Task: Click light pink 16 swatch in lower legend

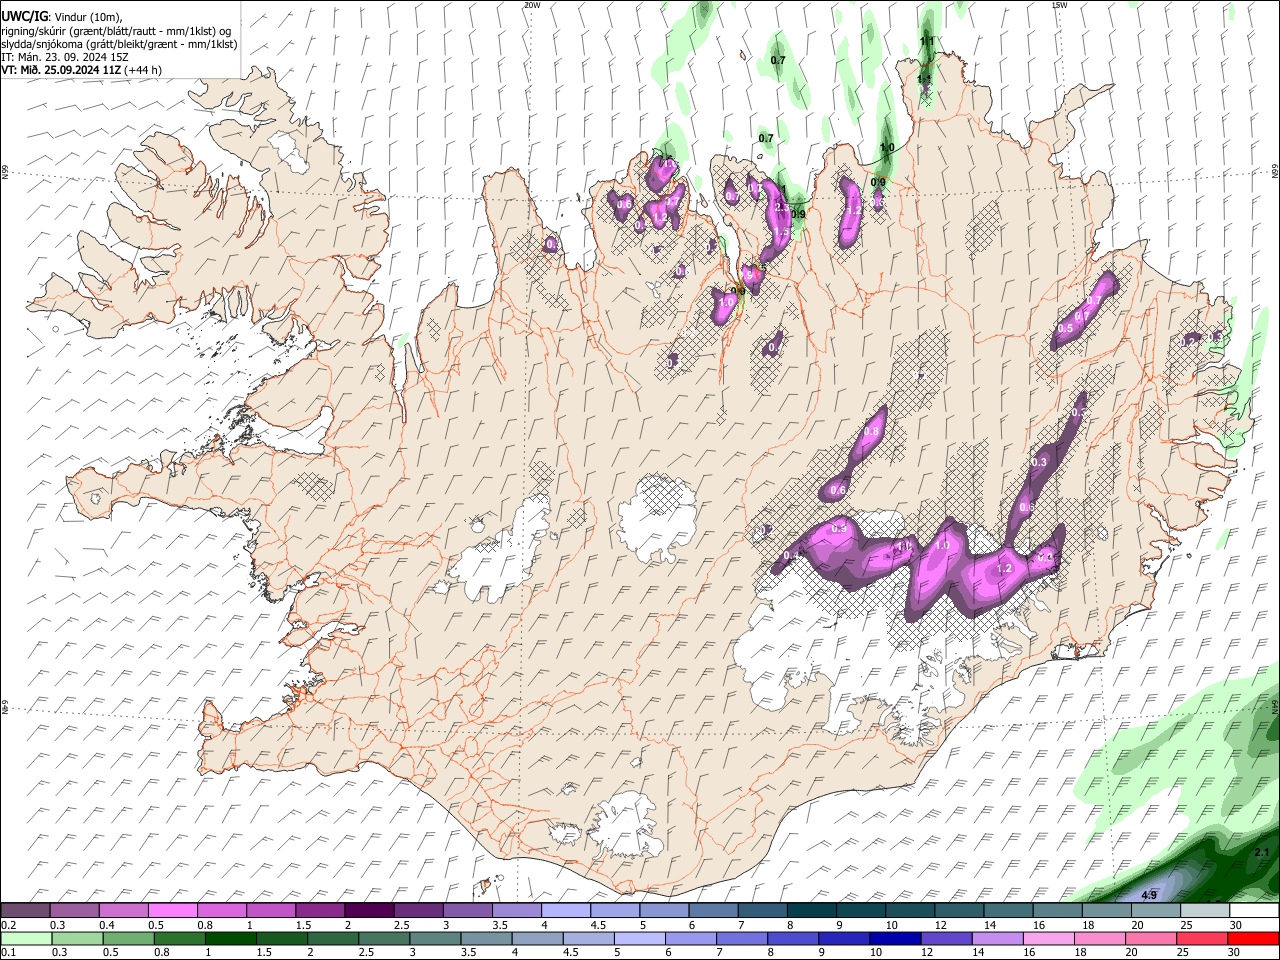Action: click(x=1049, y=938)
